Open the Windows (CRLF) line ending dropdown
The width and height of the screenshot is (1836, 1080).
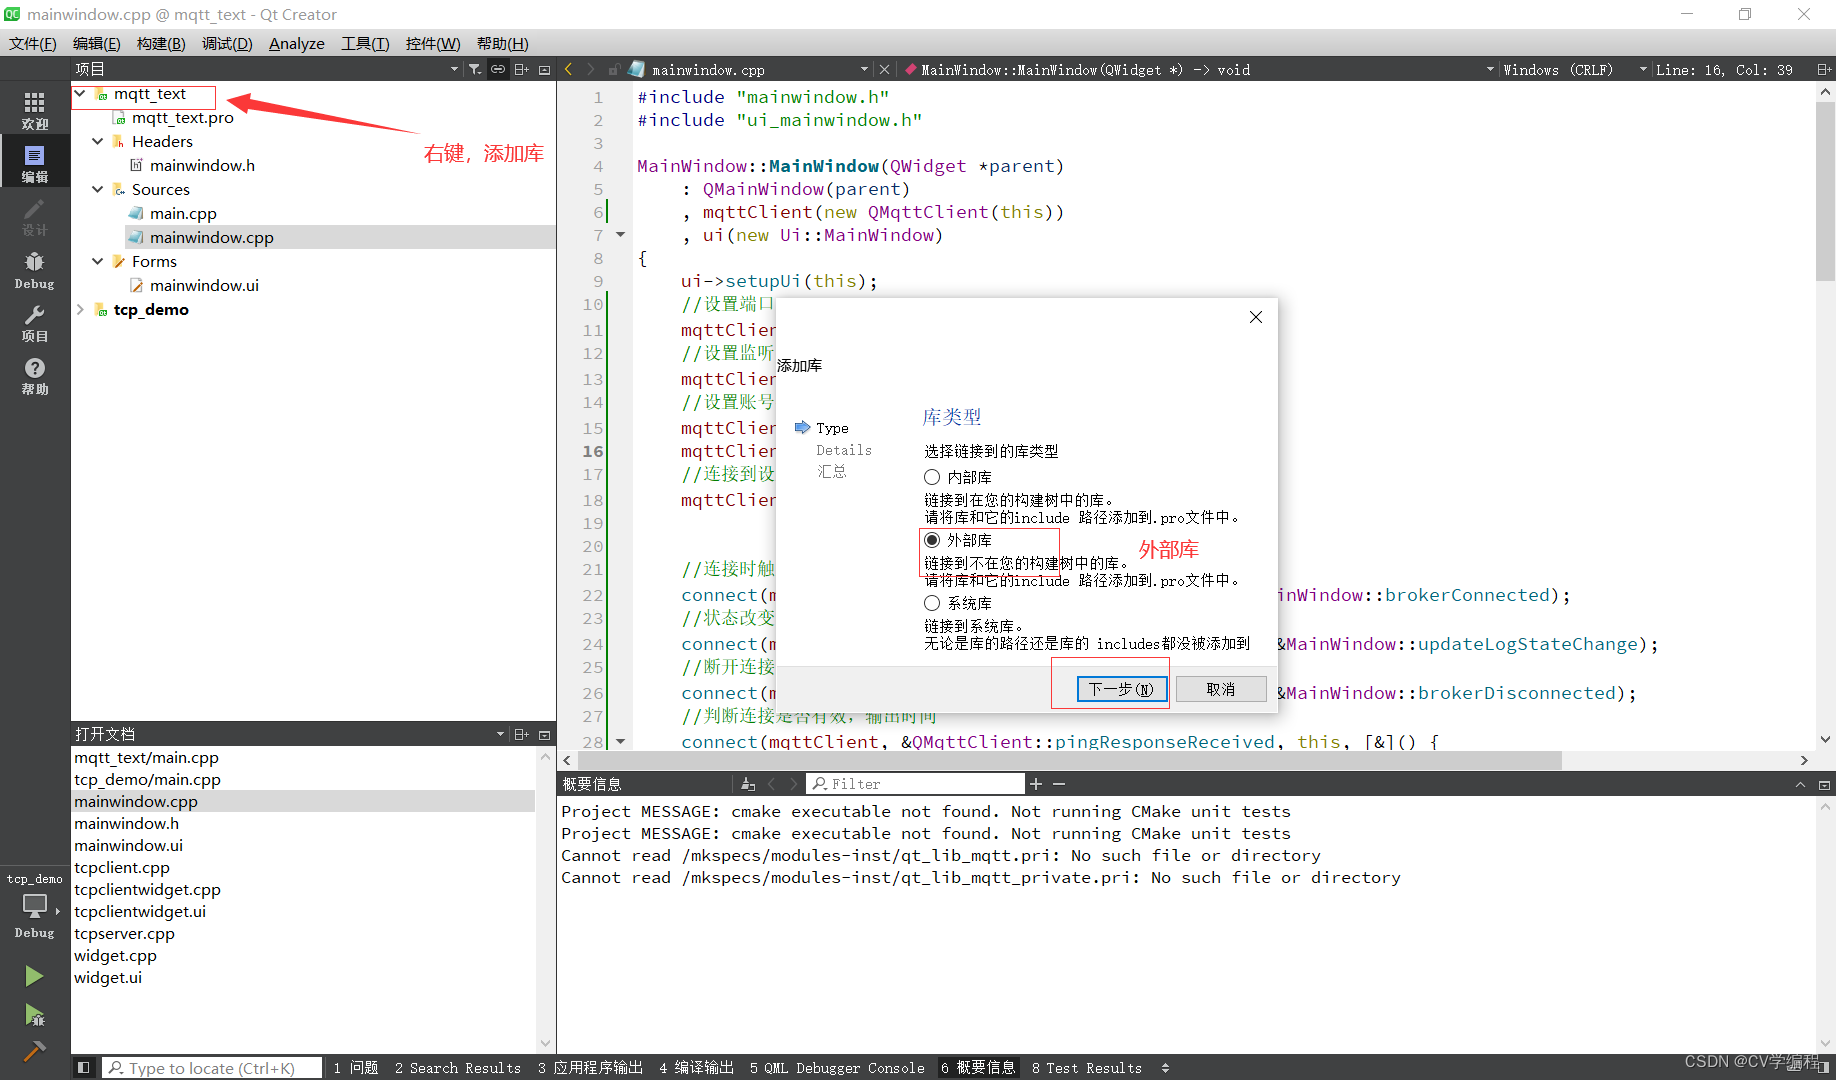(x=1643, y=69)
